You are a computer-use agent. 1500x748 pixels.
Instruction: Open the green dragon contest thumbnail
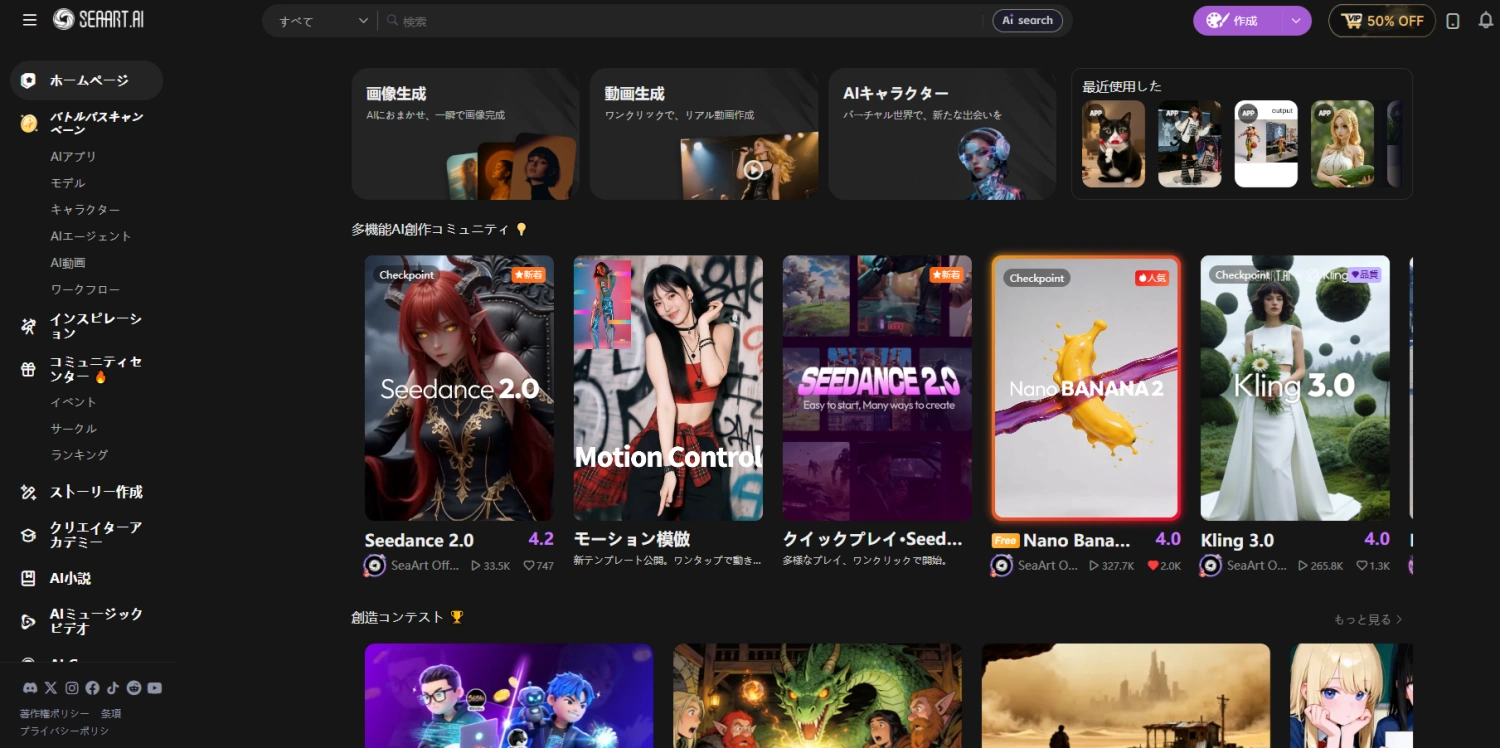click(817, 696)
